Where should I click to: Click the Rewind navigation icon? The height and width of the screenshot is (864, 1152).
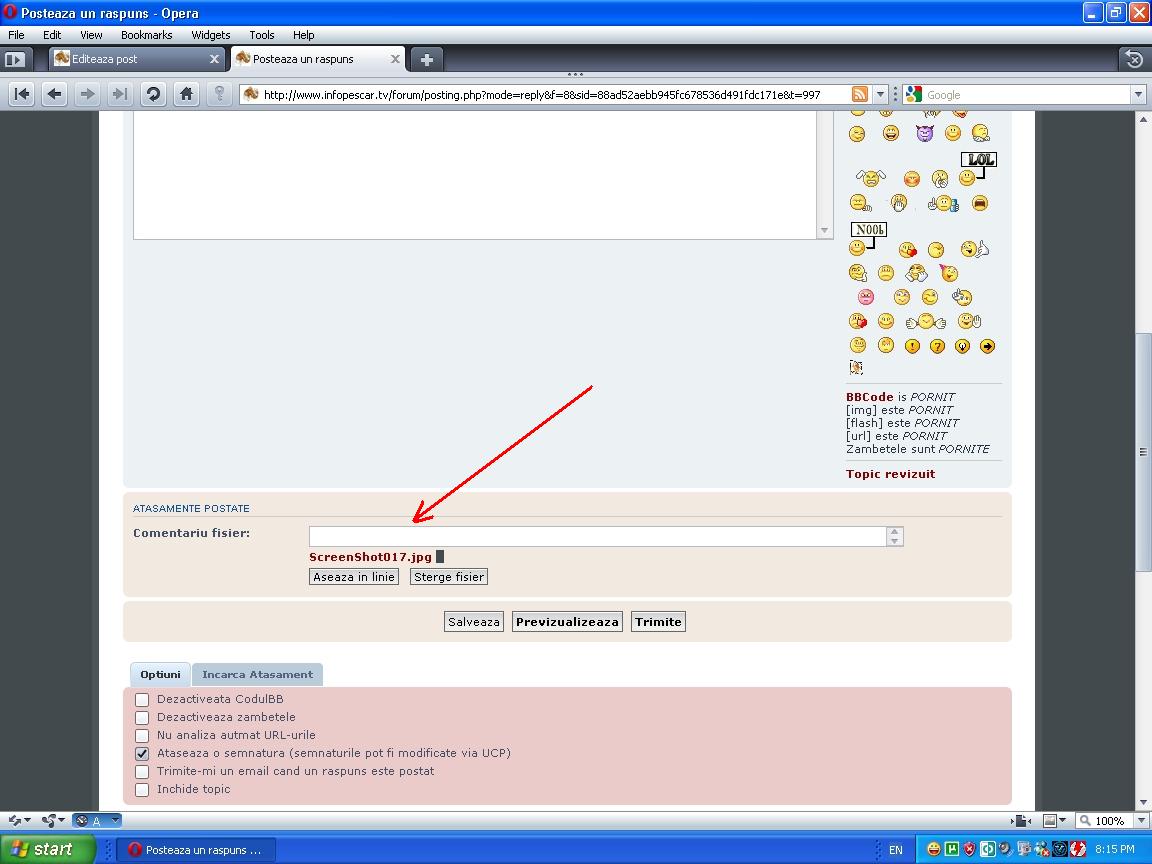pyautogui.click(x=21, y=94)
